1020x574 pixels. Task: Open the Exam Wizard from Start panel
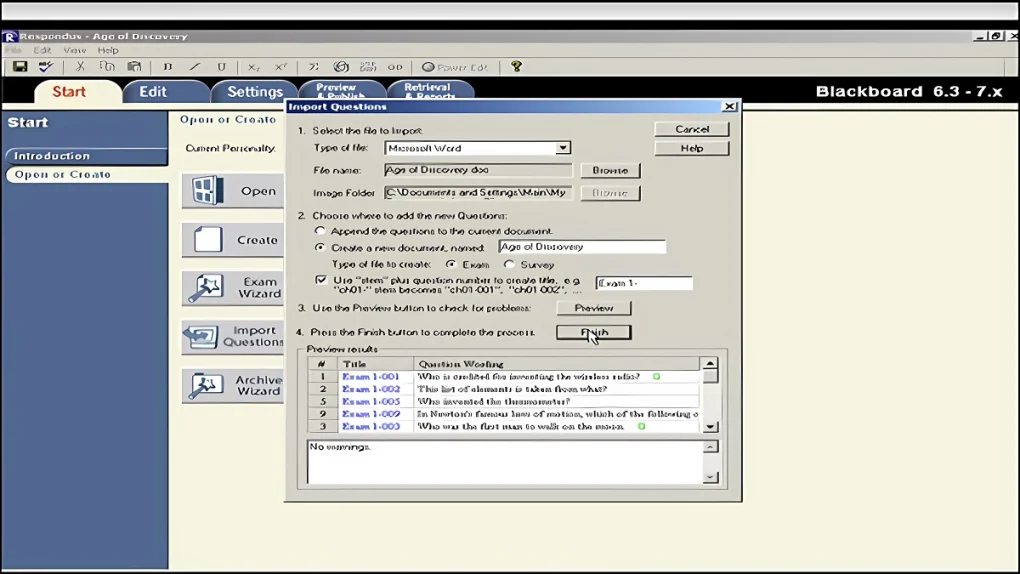(x=232, y=288)
